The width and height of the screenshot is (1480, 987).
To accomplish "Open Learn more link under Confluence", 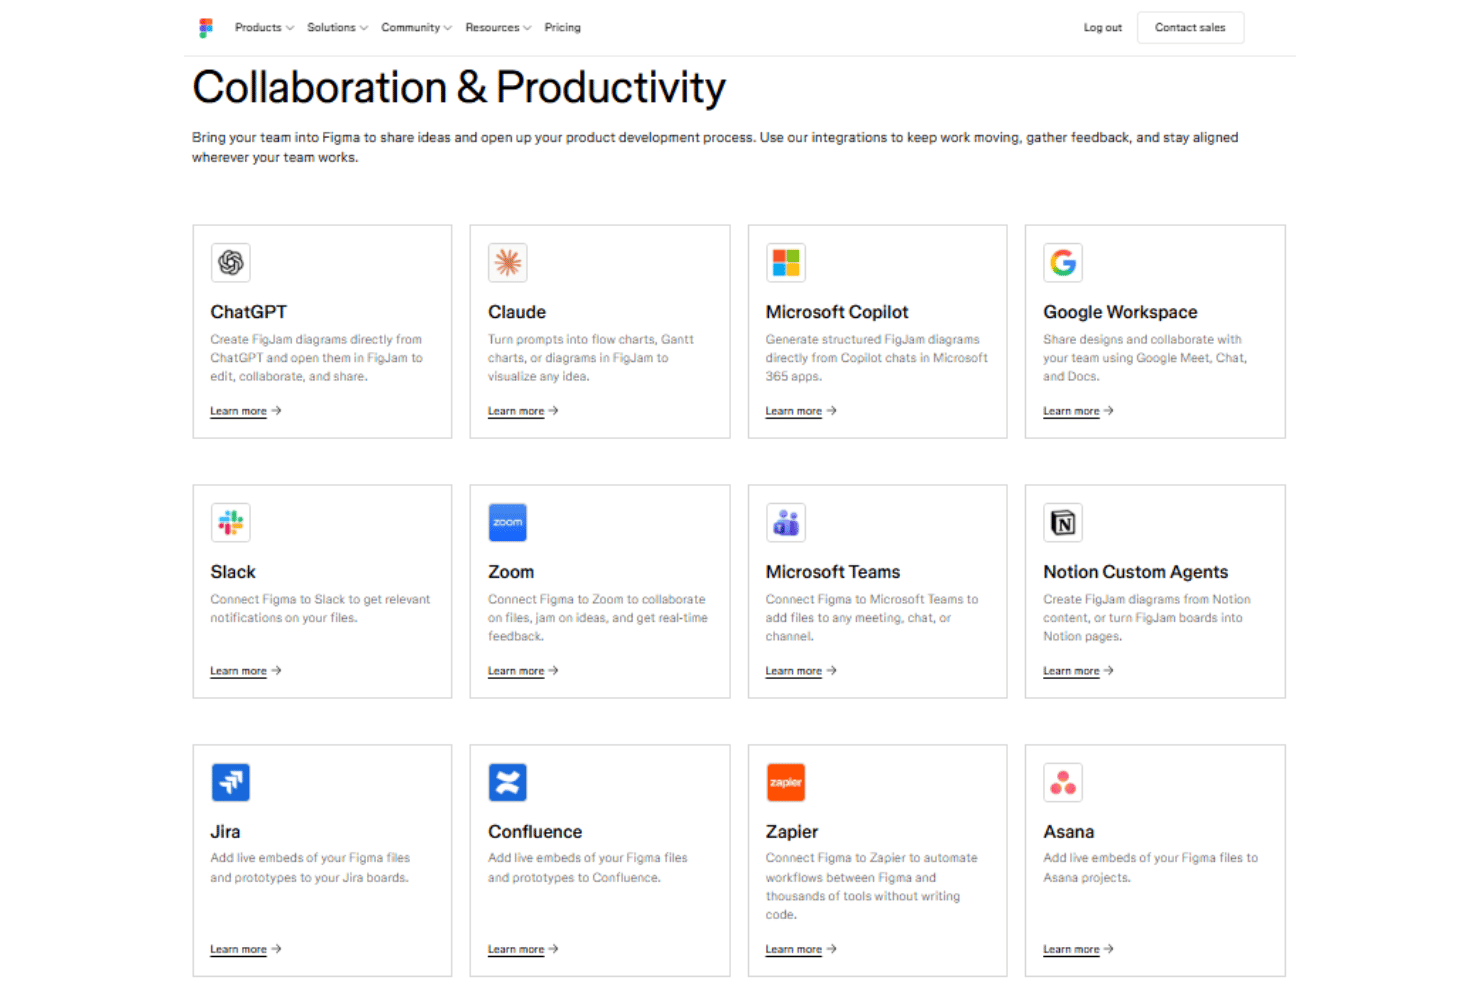I will point(523,949).
